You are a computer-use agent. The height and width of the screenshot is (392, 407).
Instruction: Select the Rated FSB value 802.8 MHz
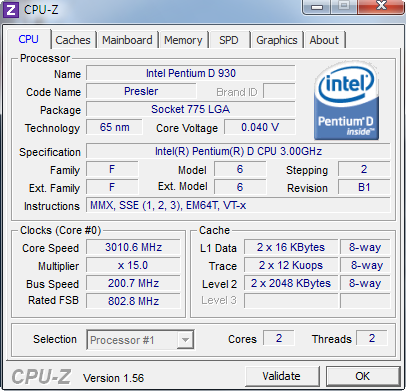tap(133, 301)
